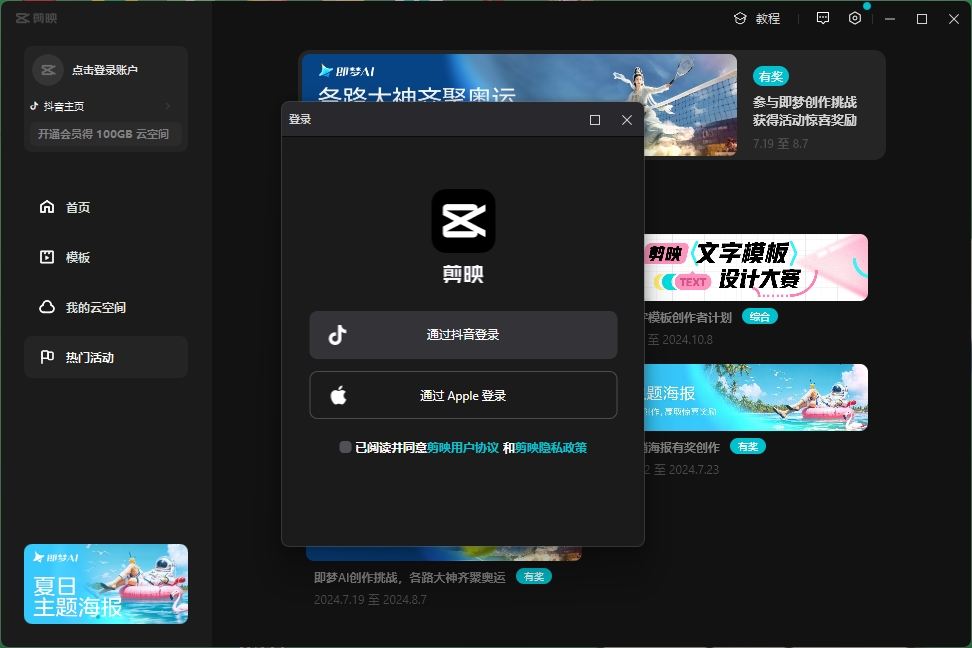The image size is (972, 648).
Task: Click the 剪映 logo in title bar
Action: pyautogui.click(x=36, y=18)
